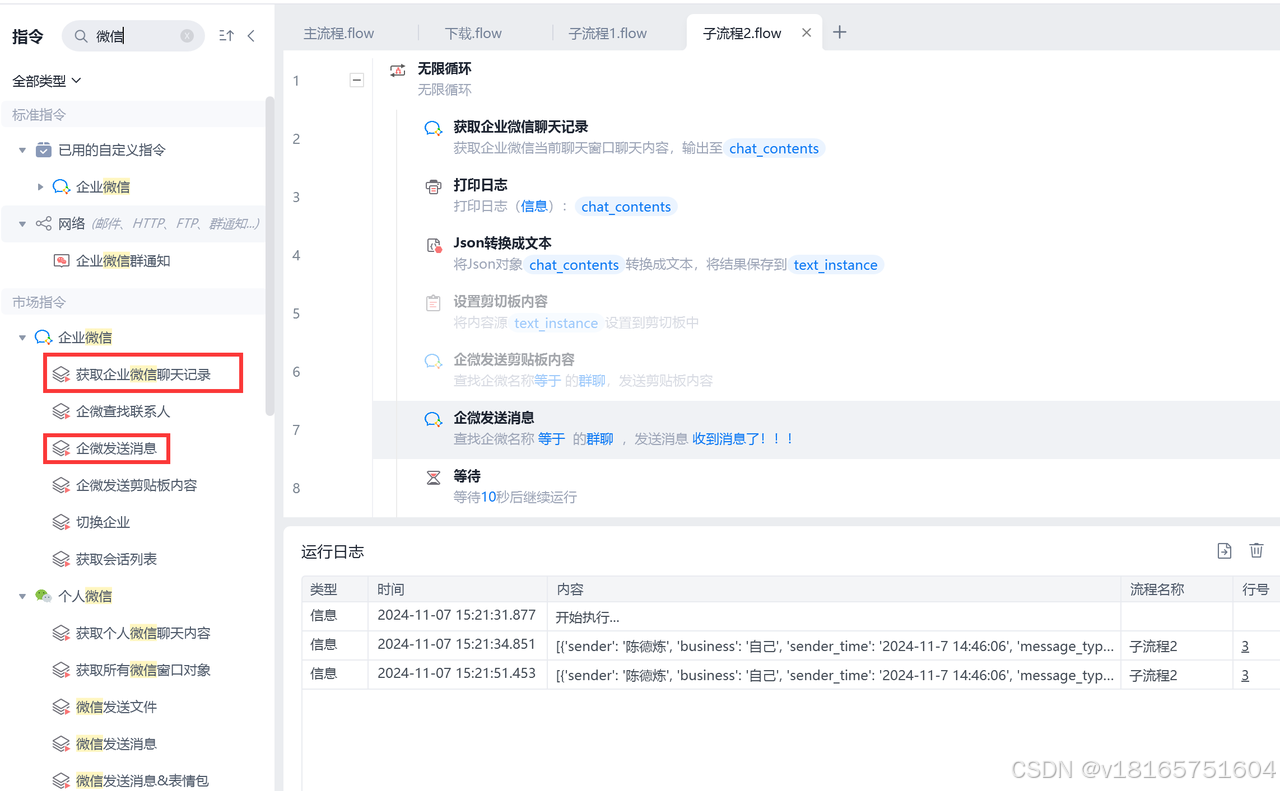
Task: Click the sort/collapse-all icon next to search
Action: [x=226, y=36]
